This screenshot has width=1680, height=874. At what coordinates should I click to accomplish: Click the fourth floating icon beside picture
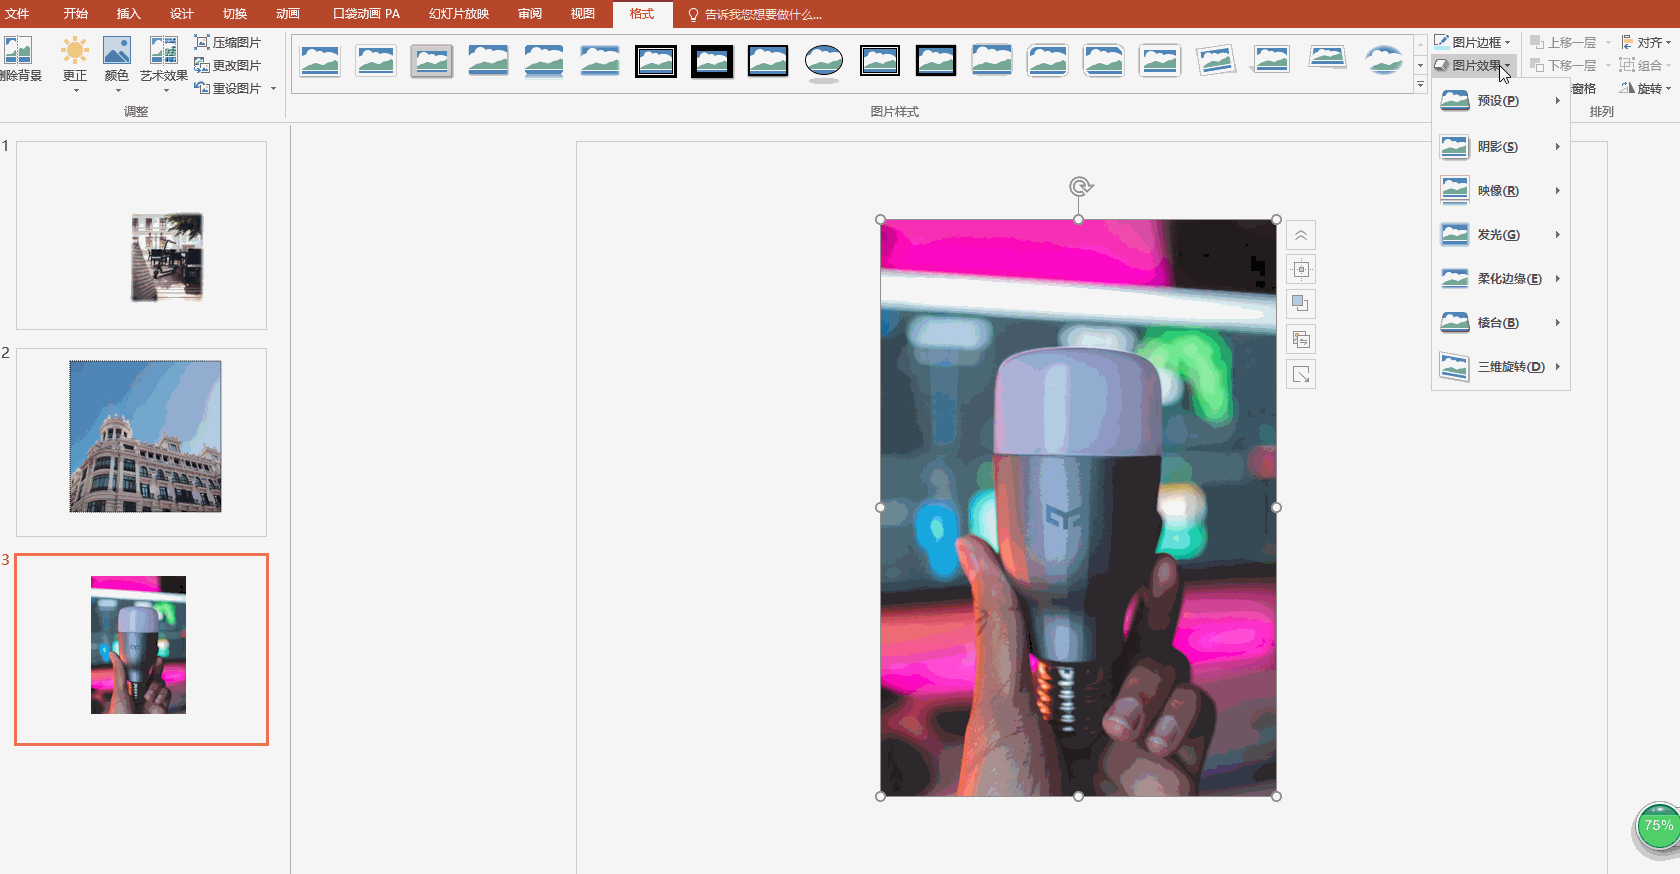1300,339
